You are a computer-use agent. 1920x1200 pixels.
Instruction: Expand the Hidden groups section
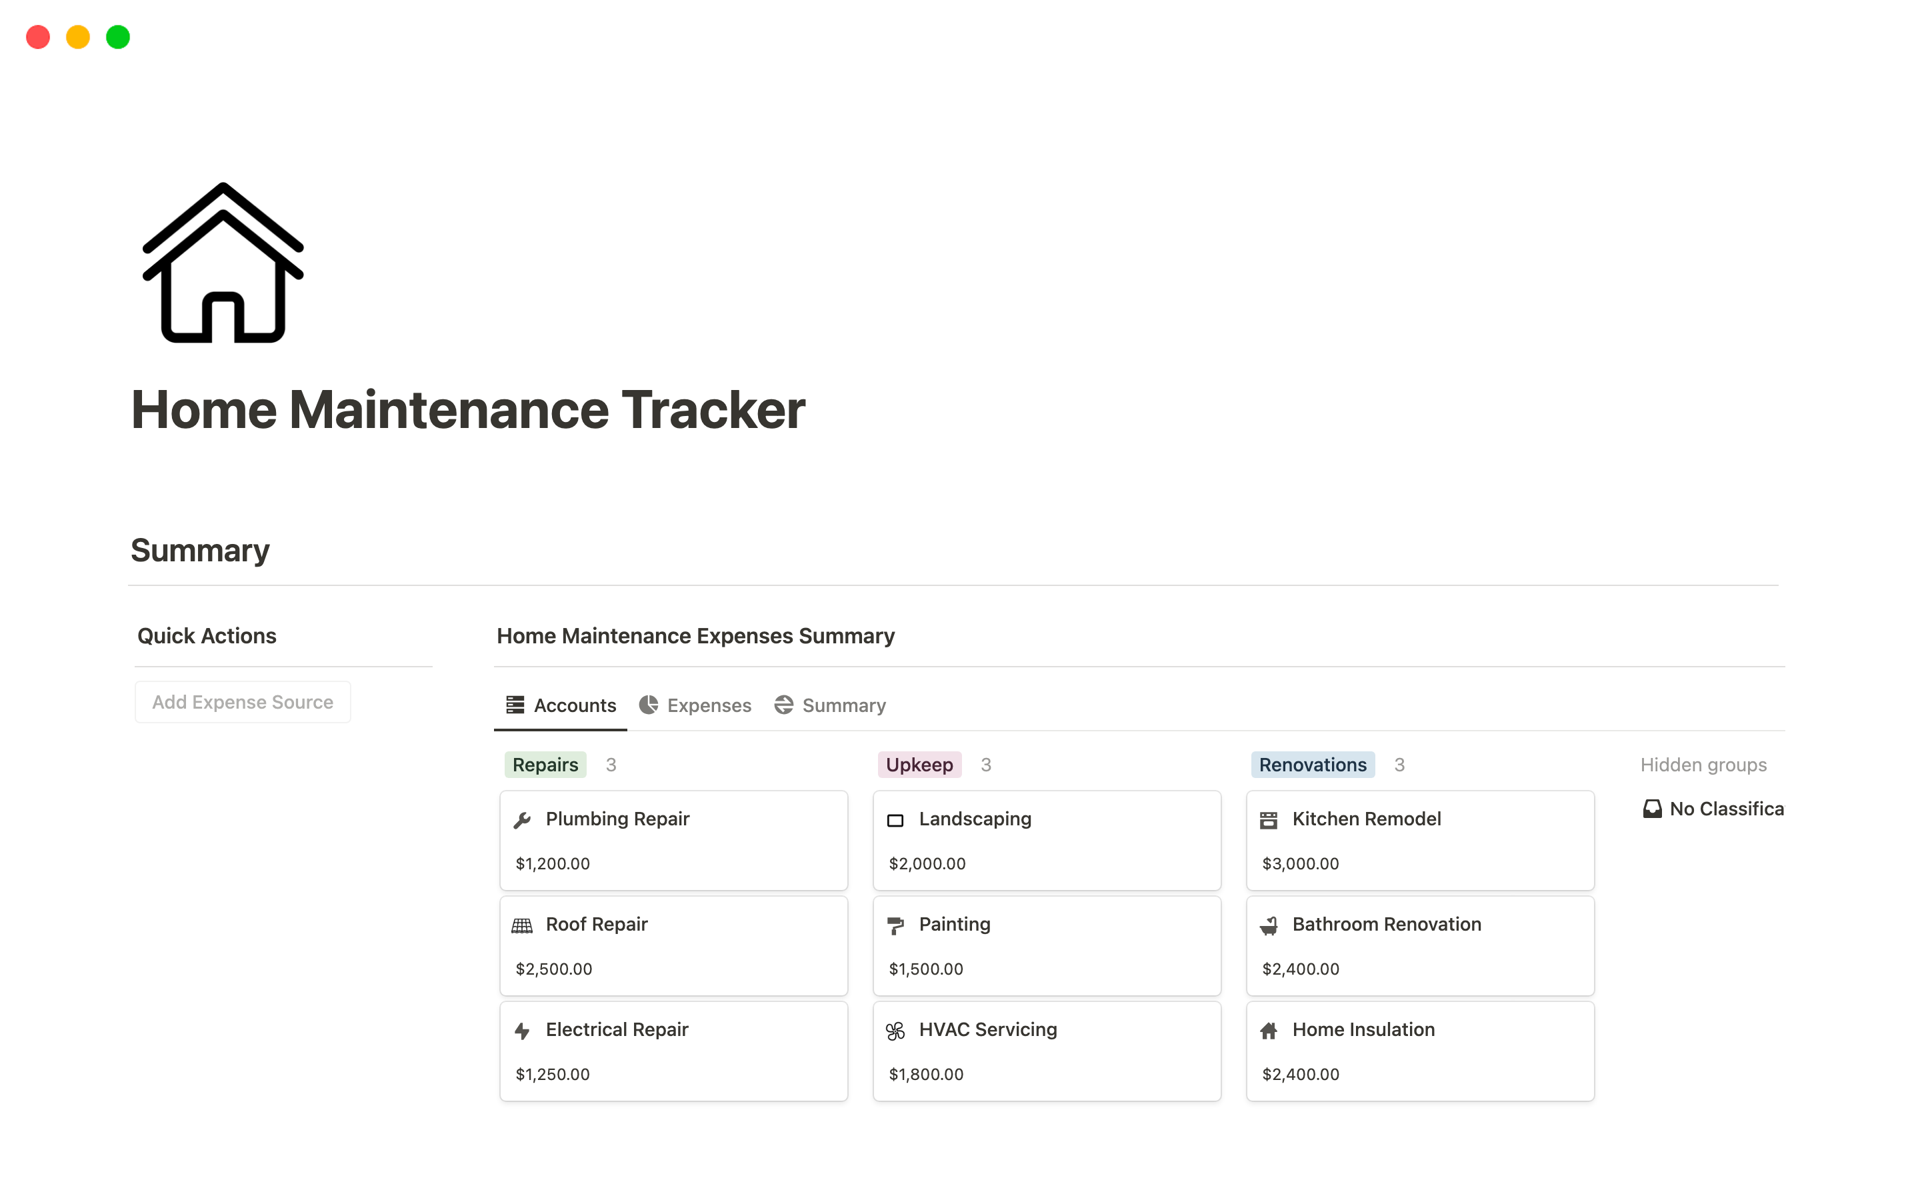point(1703,764)
